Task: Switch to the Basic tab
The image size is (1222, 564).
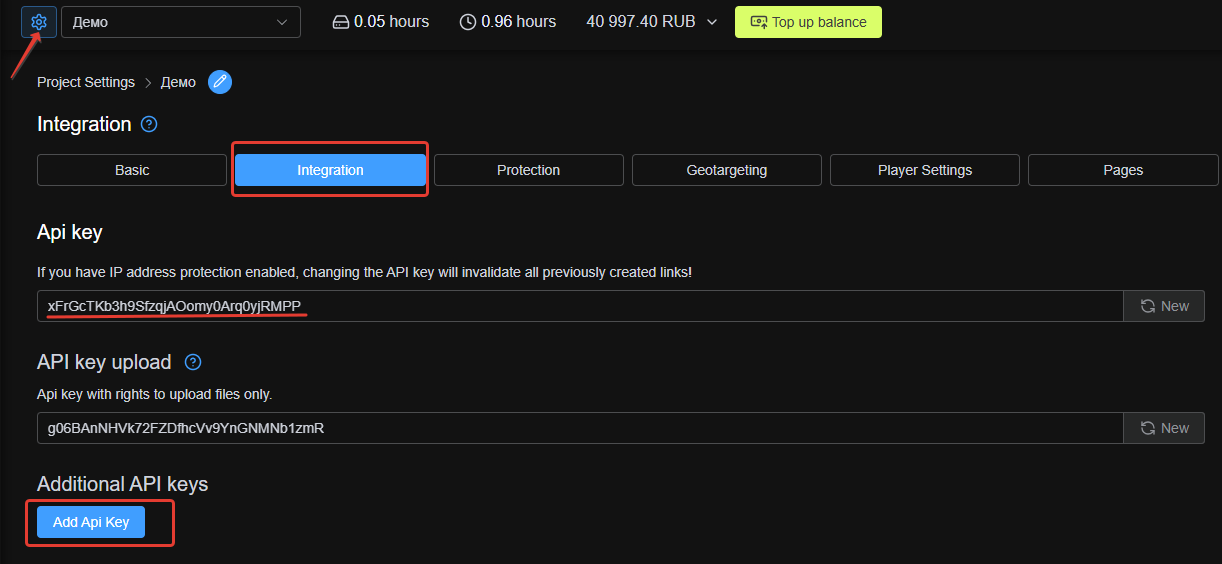Action: tap(132, 170)
